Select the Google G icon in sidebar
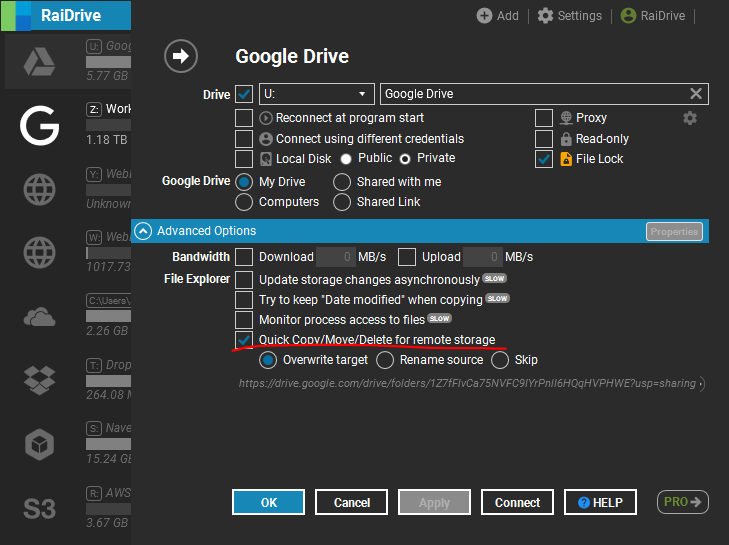This screenshot has width=729, height=545. click(x=39, y=125)
